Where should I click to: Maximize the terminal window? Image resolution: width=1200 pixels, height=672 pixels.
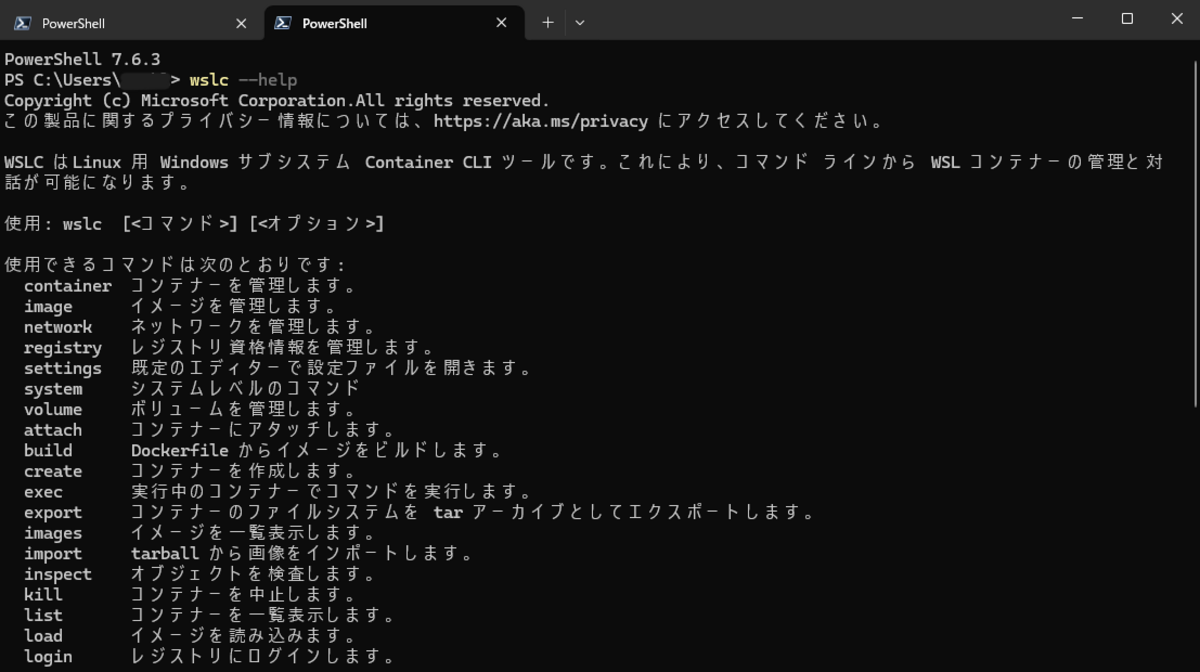click(x=1127, y=19)
